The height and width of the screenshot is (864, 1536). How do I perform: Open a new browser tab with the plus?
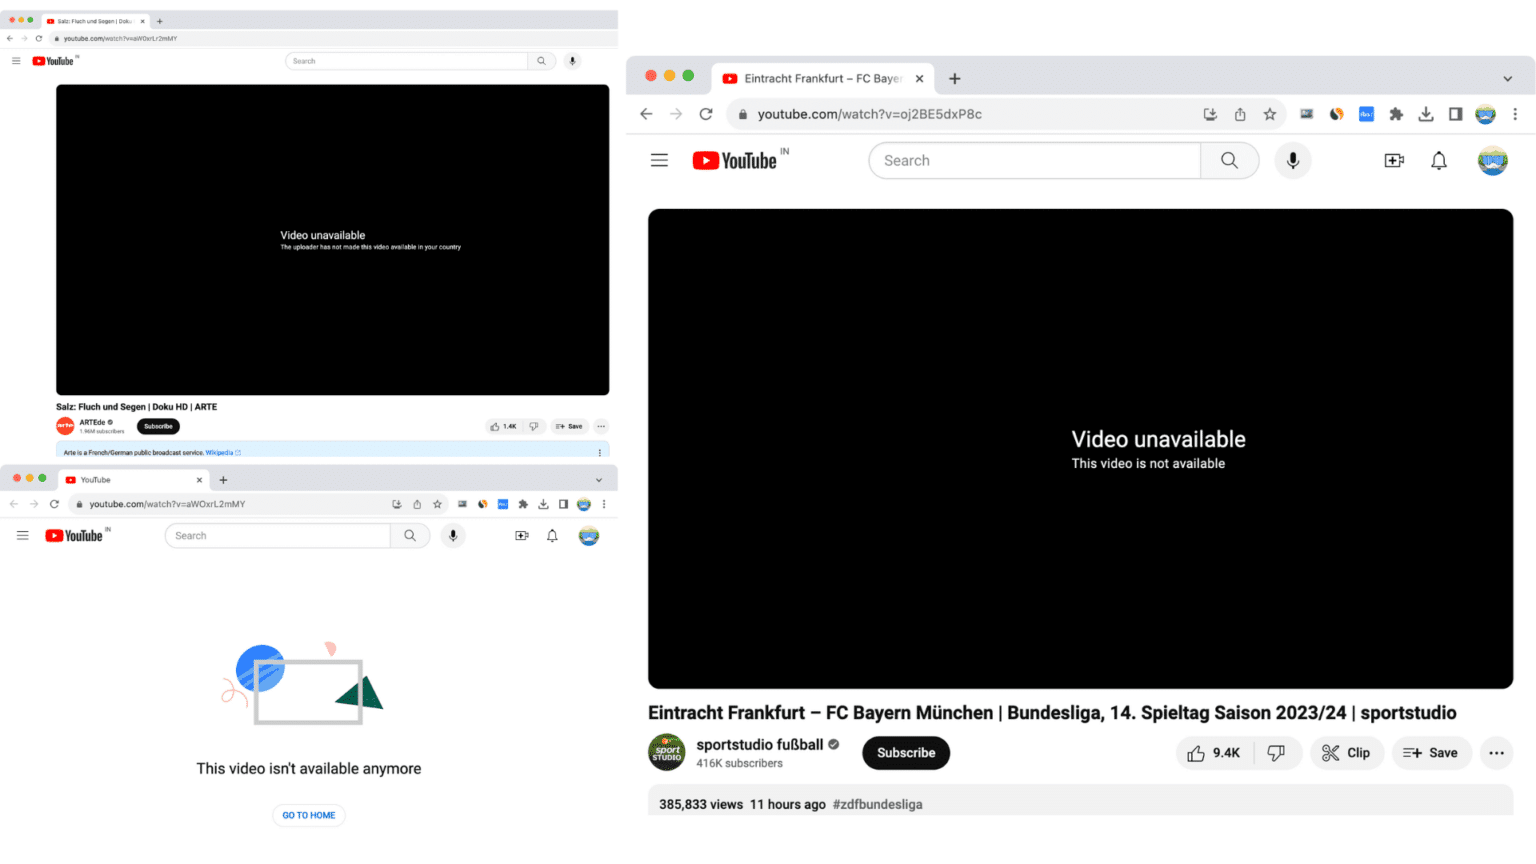coord(954,78)
